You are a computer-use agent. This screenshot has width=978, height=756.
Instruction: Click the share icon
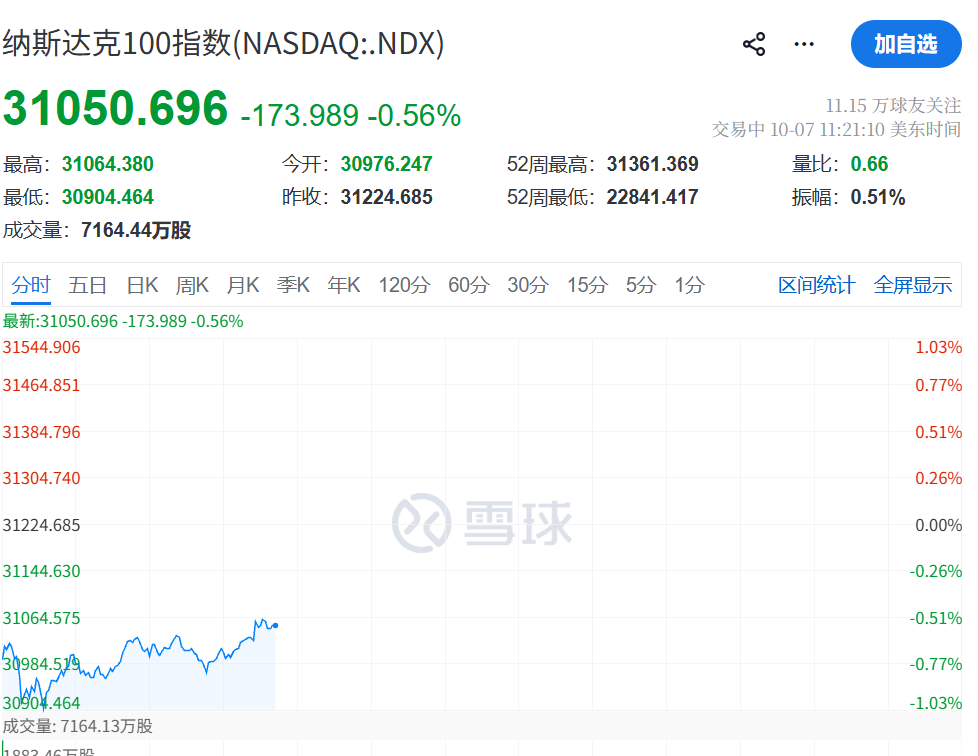click(x=753, y=44)
